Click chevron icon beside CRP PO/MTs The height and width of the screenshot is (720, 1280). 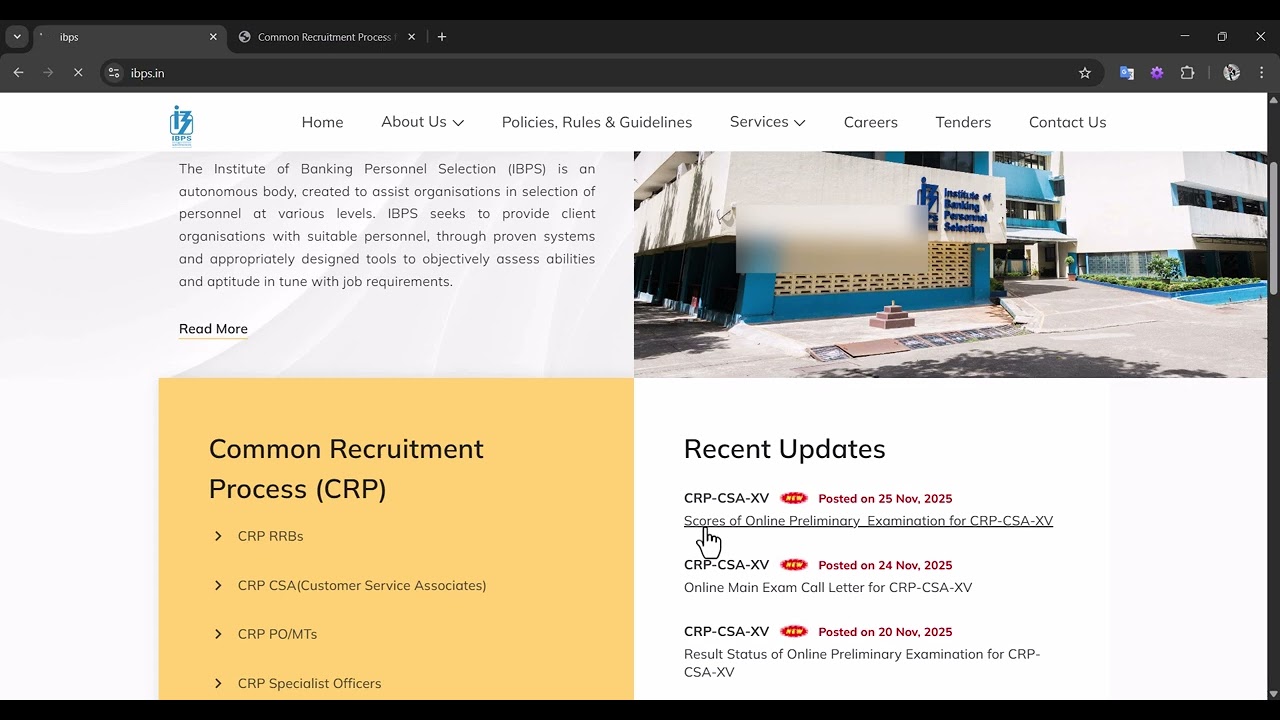click(x=218, y=634)
